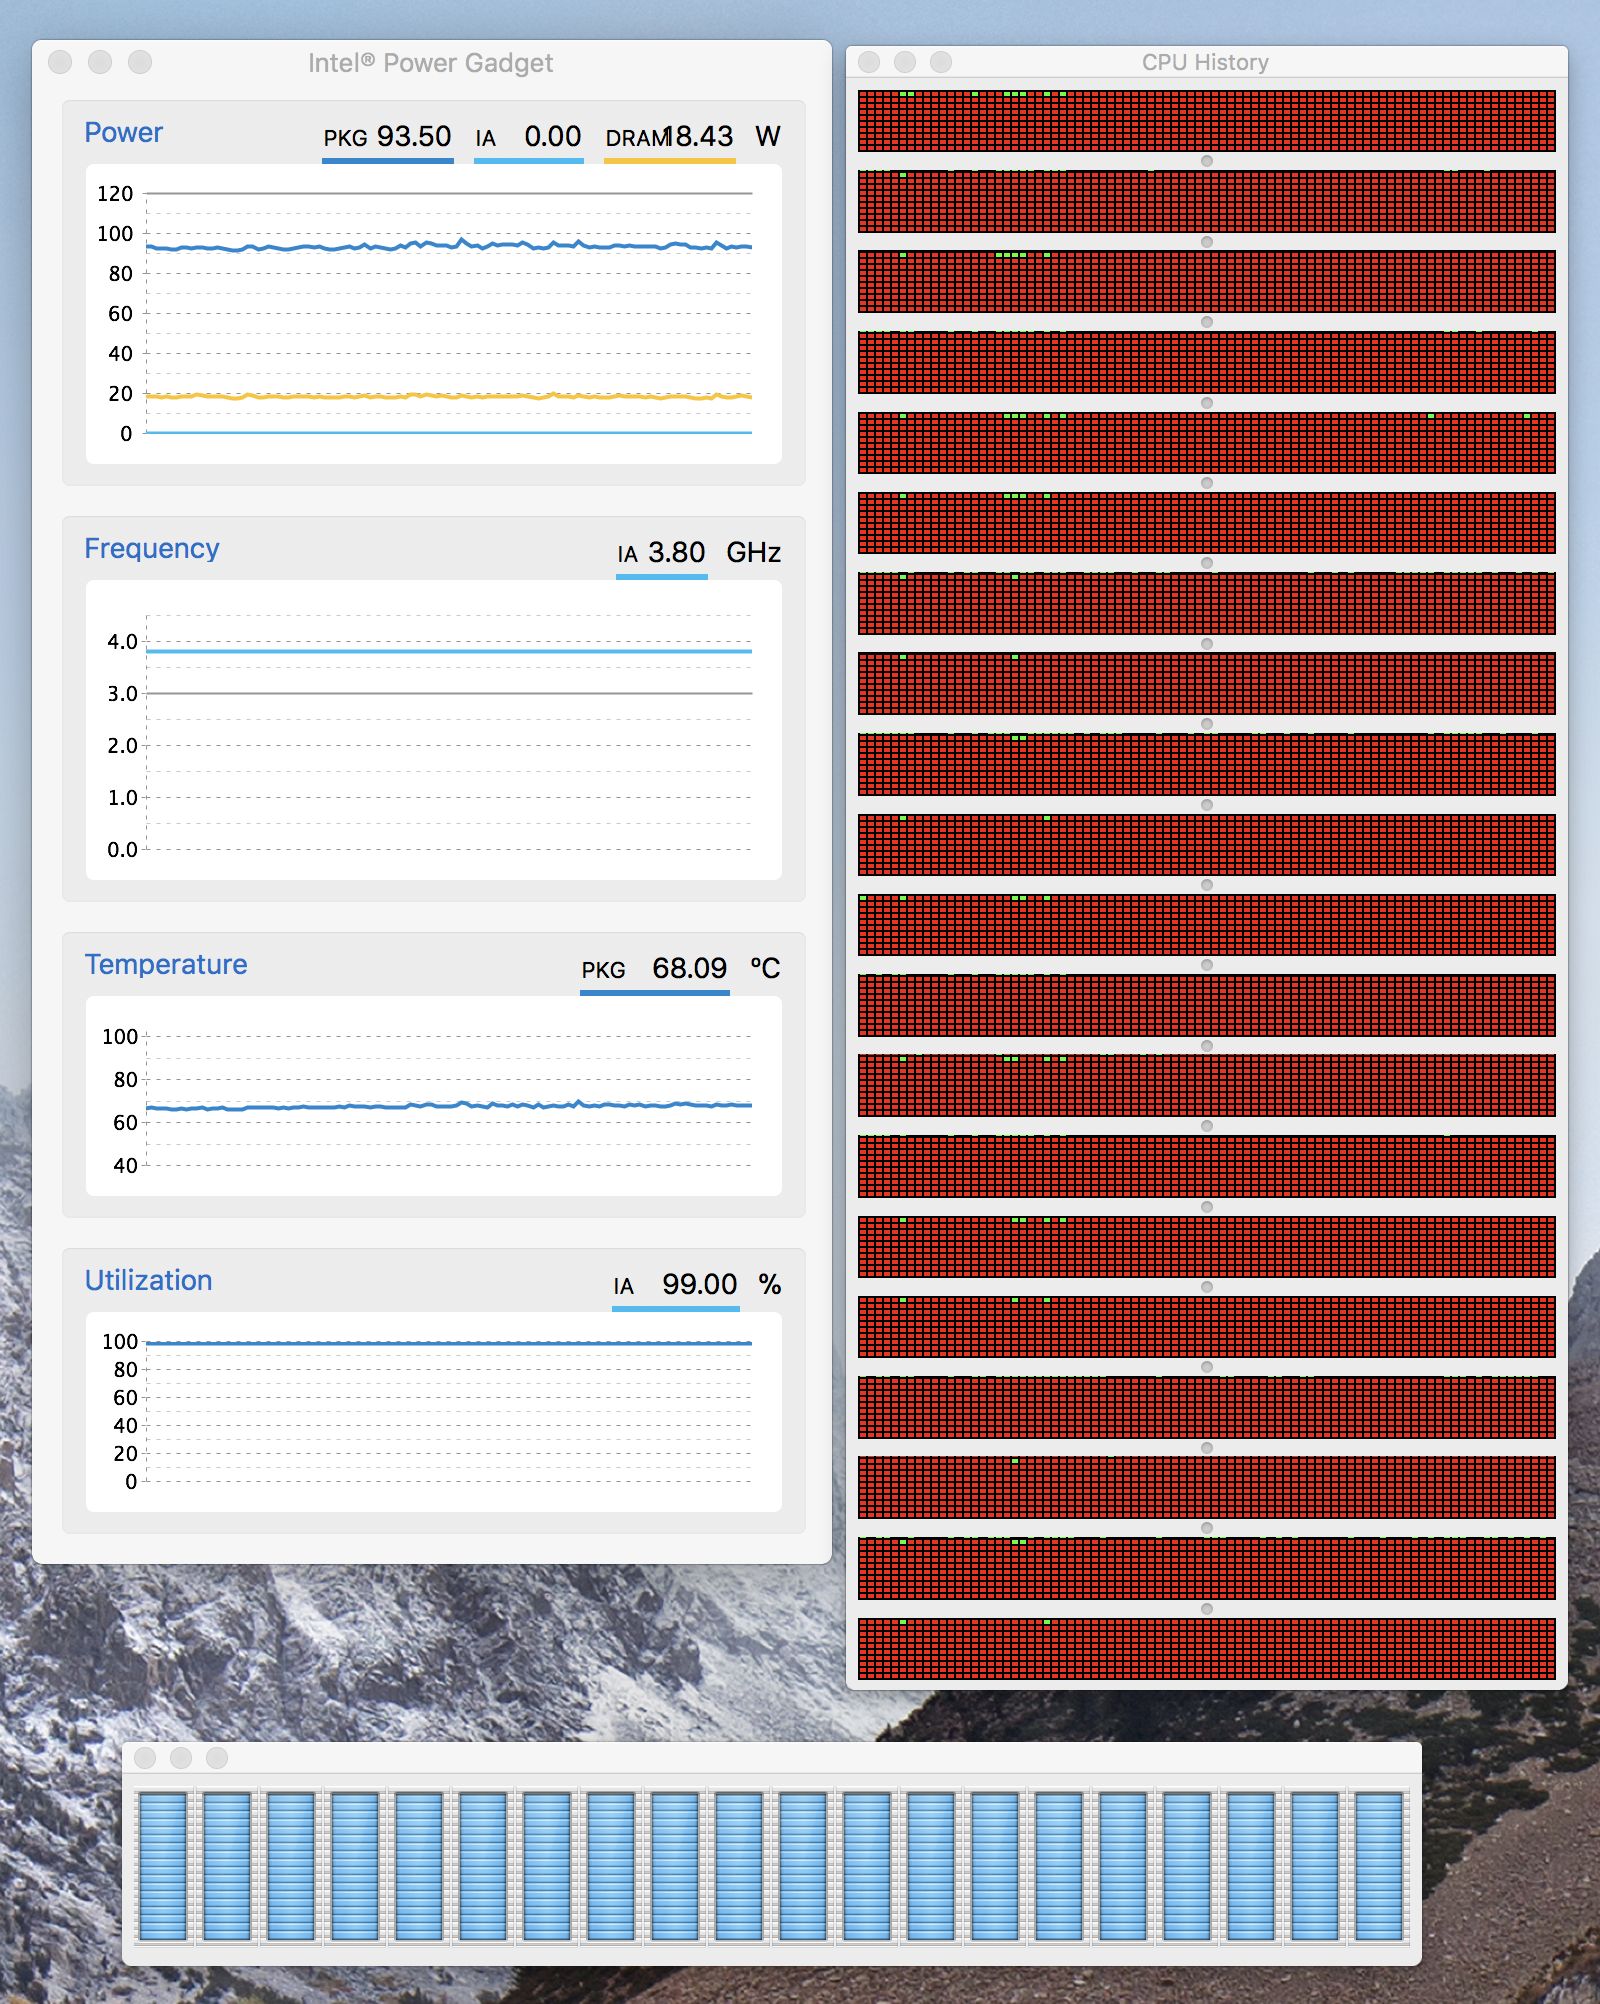Viewport: 1600px width, 2004px height.
Task: Close the Intel Power Gadget window
Action: point(60,62)
